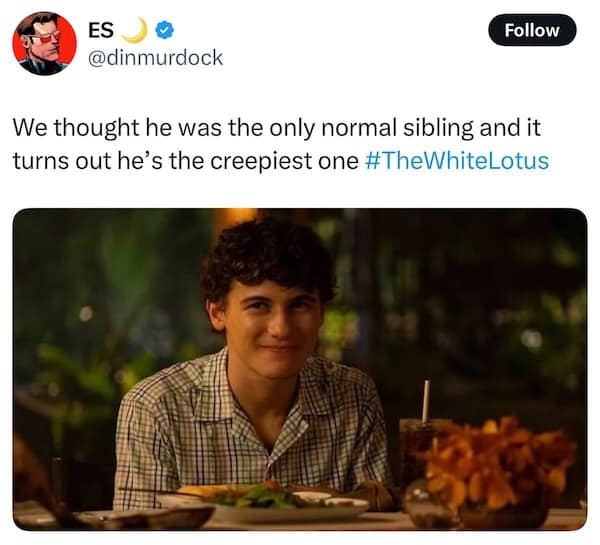The width and height of the screenshot is (600, 545).
Task: Click the white straw in the glass
Action: coord(426,401)
